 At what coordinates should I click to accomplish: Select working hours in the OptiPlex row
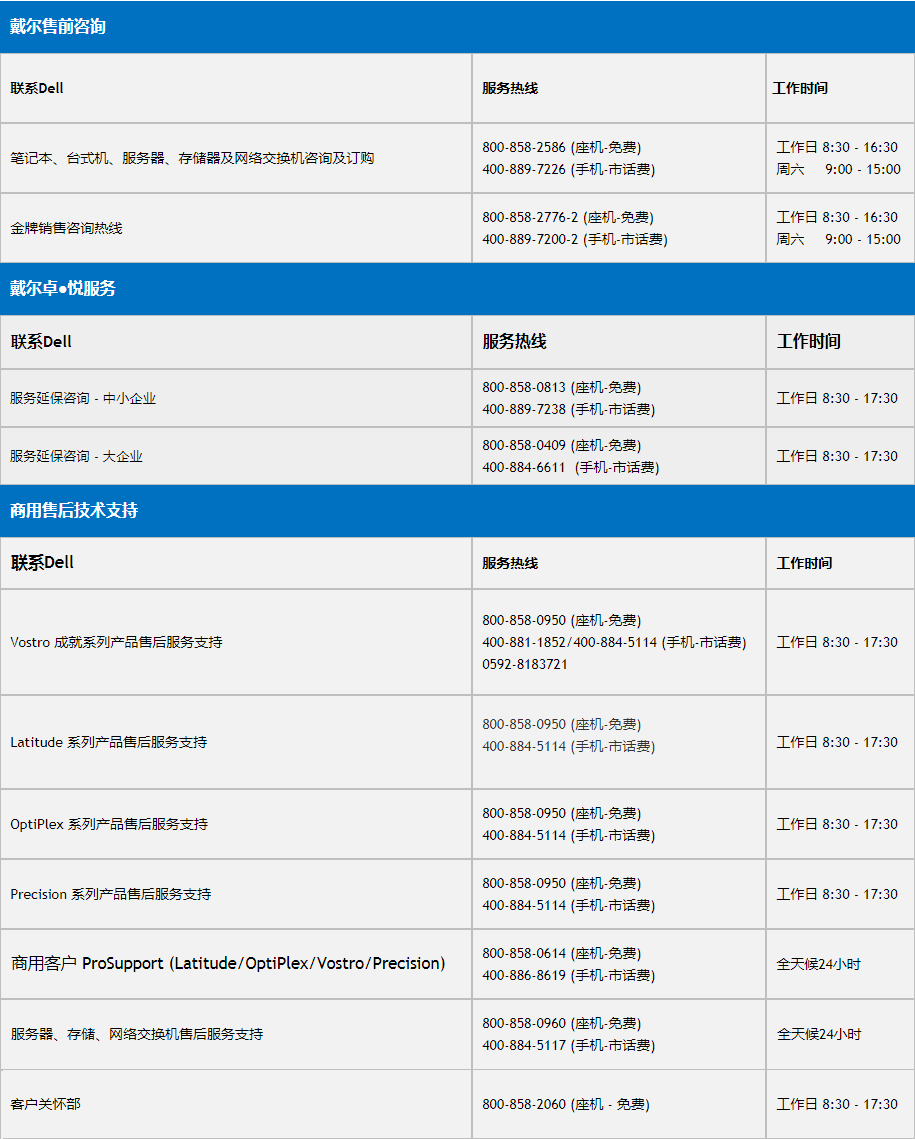pos(837,824)
